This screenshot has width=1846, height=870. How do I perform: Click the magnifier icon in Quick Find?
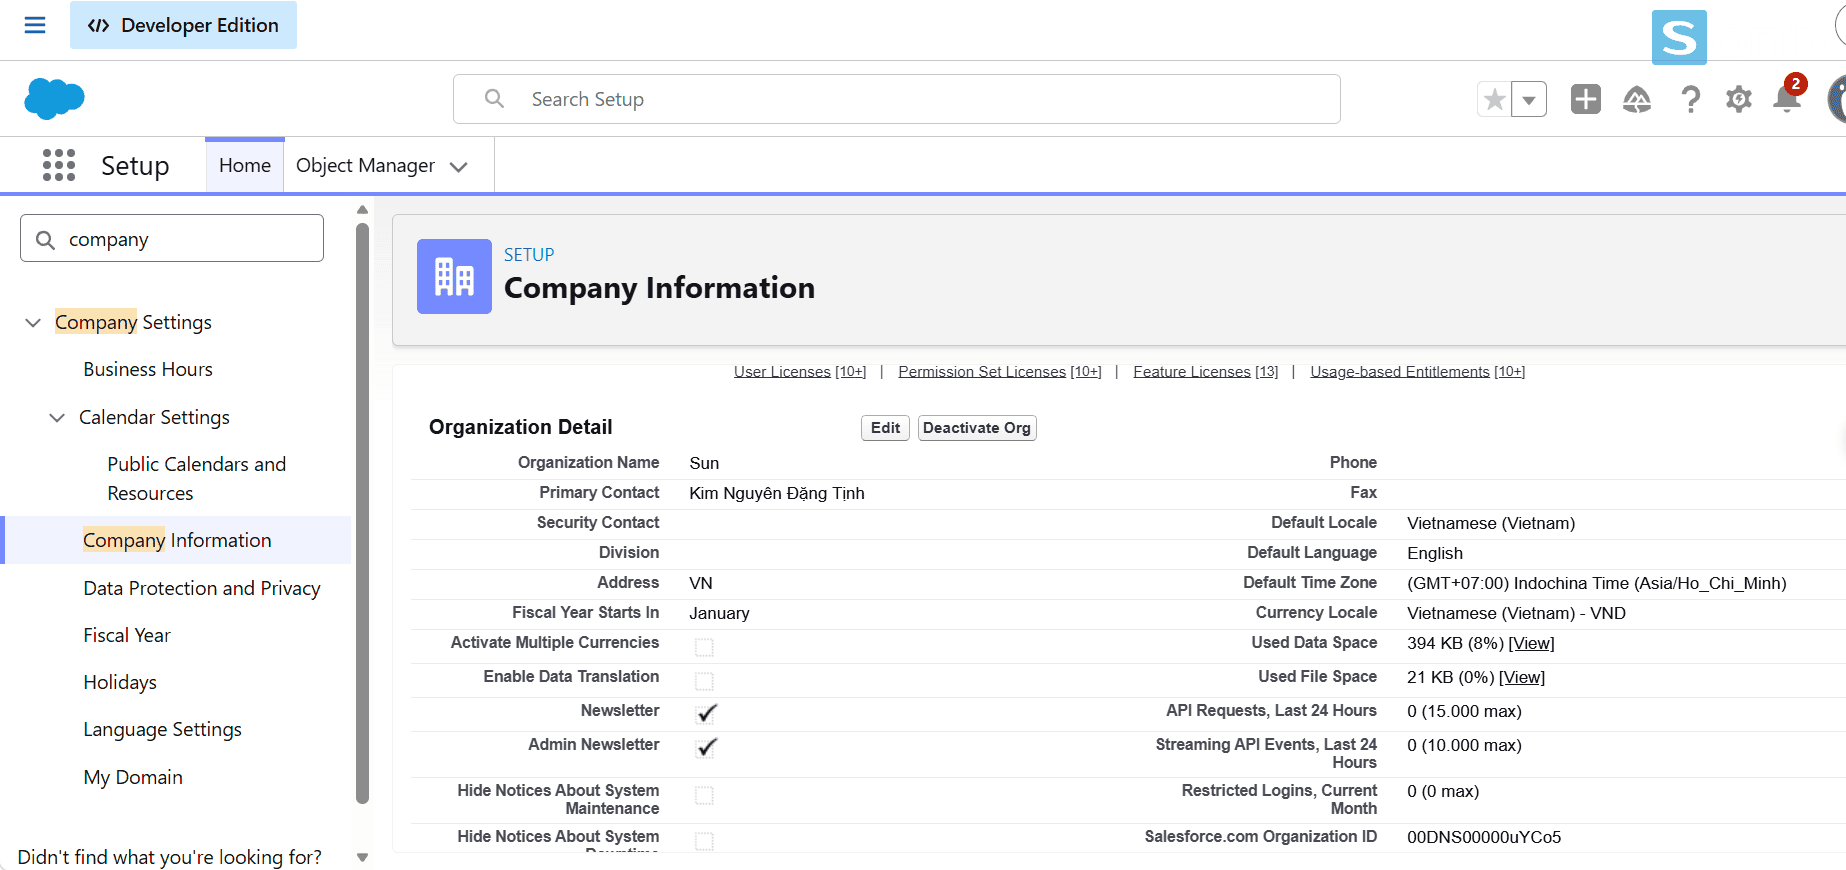(x=45, y=240)
